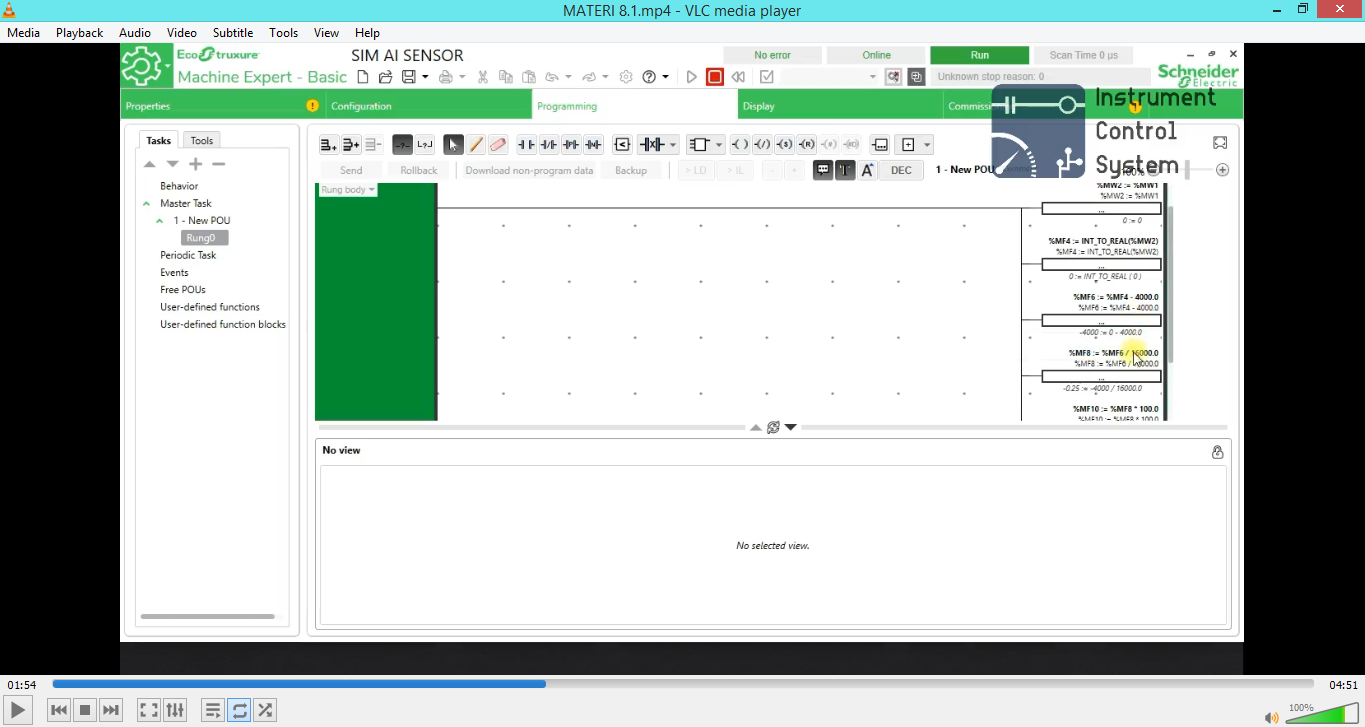Collapse the Master Task tree node
1365x727 pixels.
pyautogui.click(x=147, y=204)
